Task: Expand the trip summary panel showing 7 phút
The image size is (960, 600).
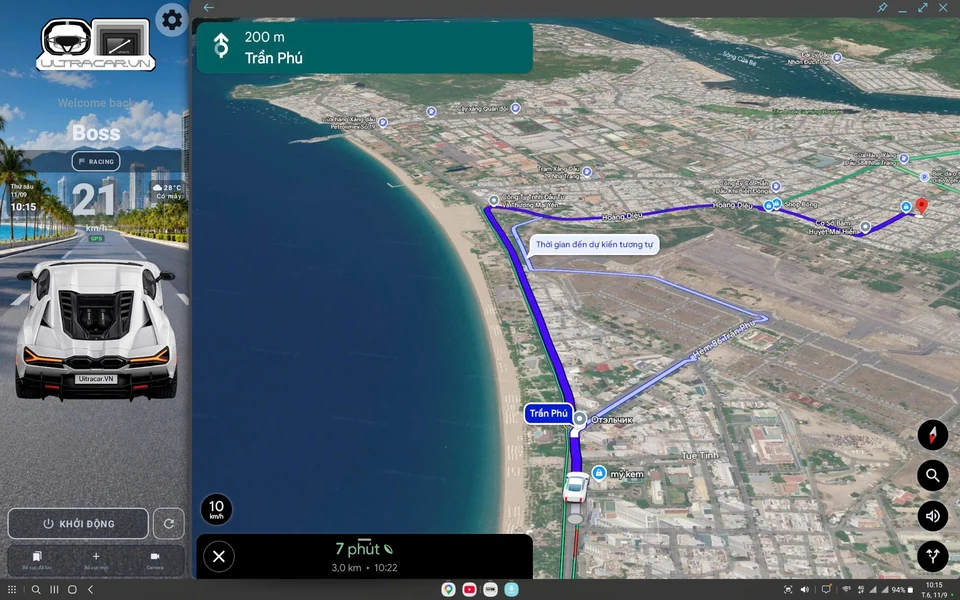Action: 364,556
